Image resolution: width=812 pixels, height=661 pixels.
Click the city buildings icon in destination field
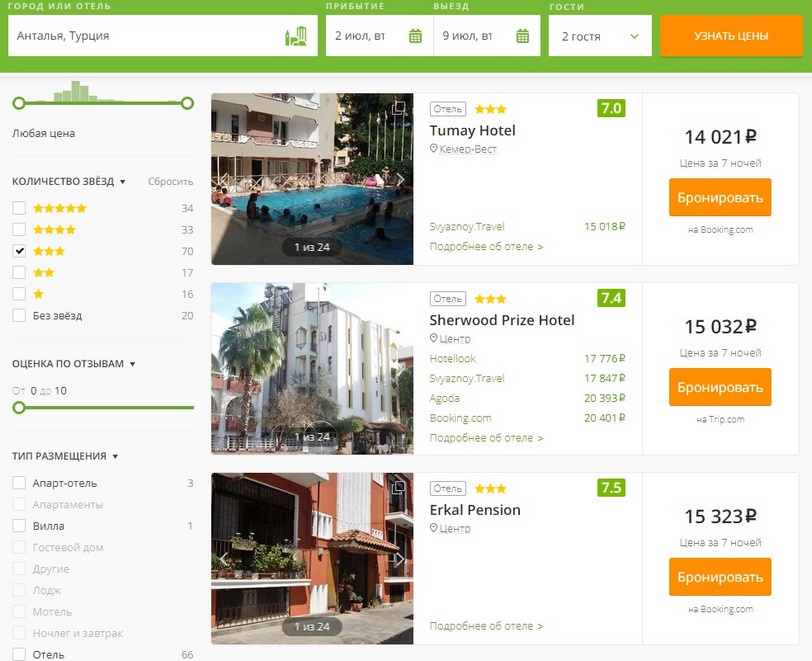point(295,37)
